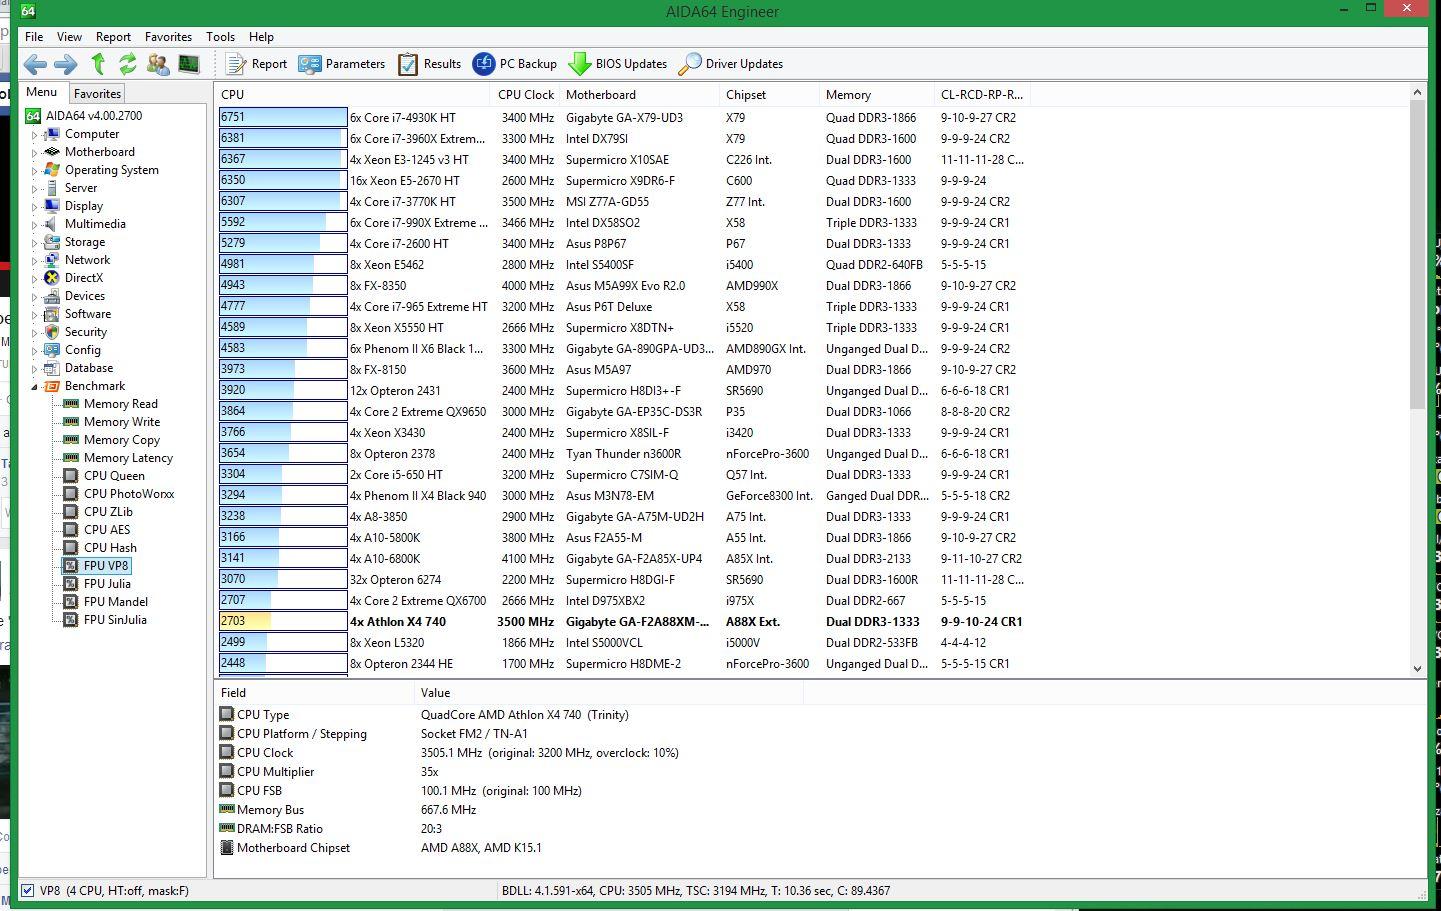
Task: Expand the Server tree node
Action: 34,188
